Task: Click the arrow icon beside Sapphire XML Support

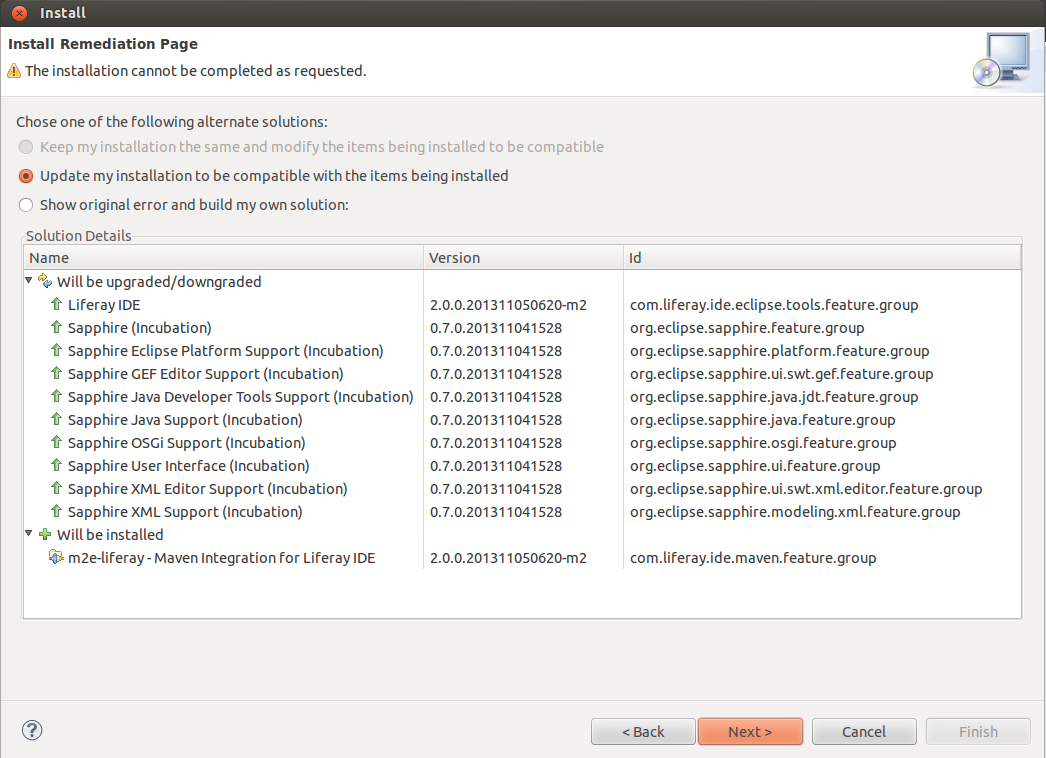Action: (57, 512)
